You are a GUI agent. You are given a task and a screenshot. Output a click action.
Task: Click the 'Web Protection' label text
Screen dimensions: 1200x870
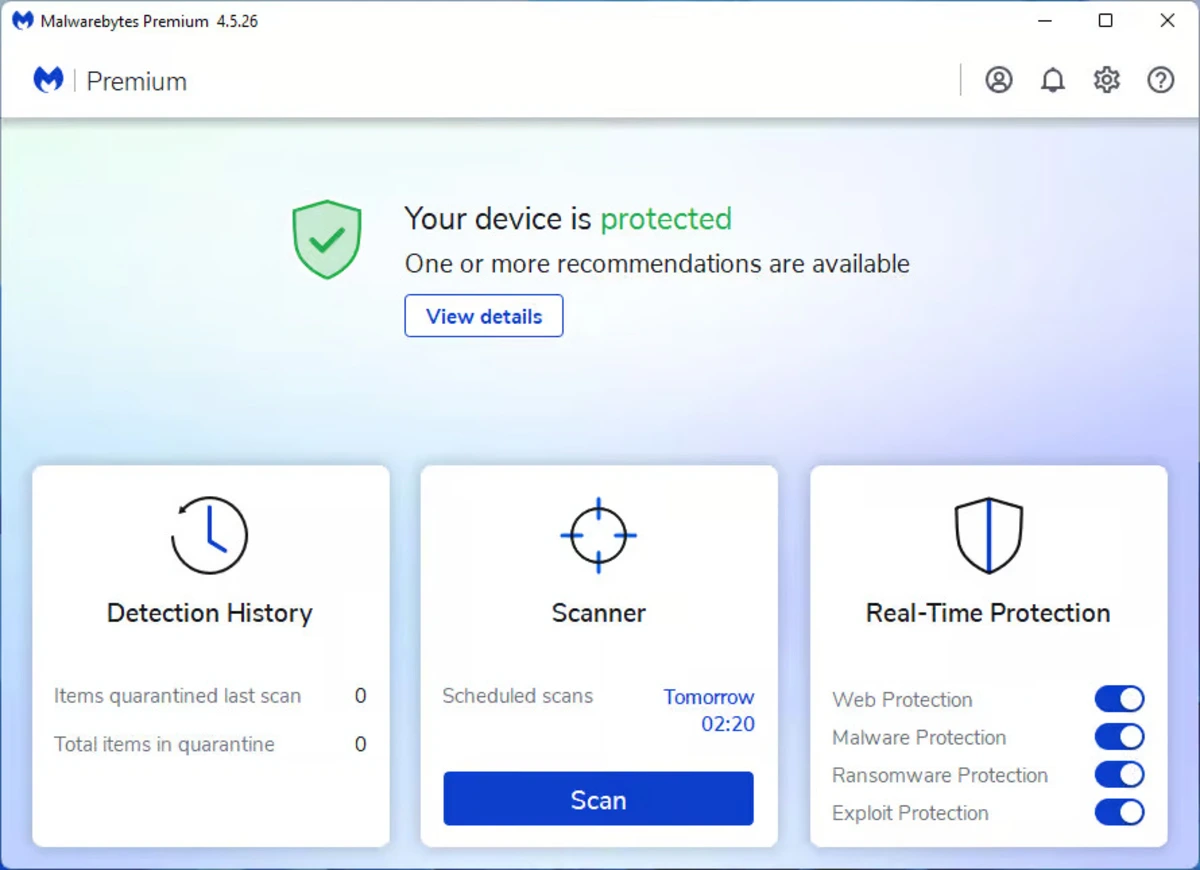click(x=902, y=700)
